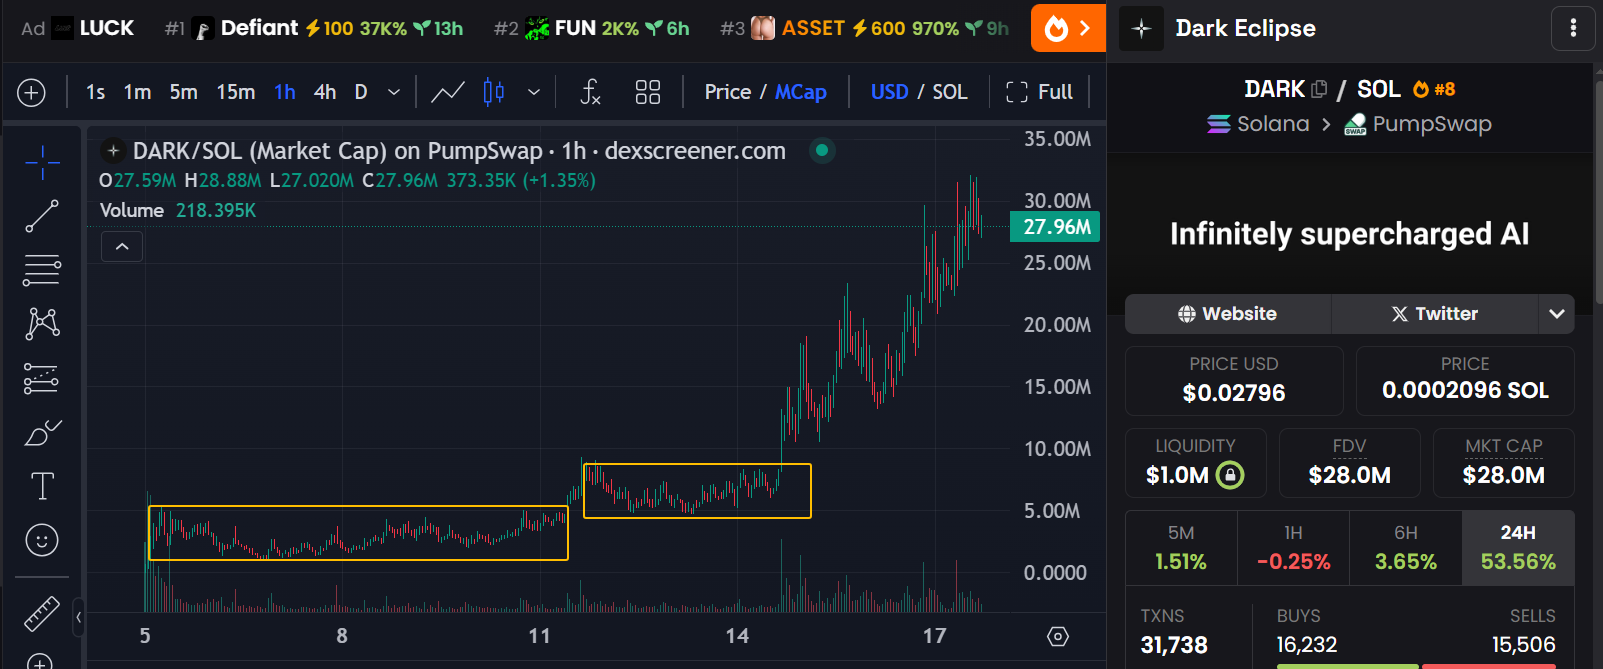
Task: Expand the time interval dropdown arrow
Action: point(394,92)
